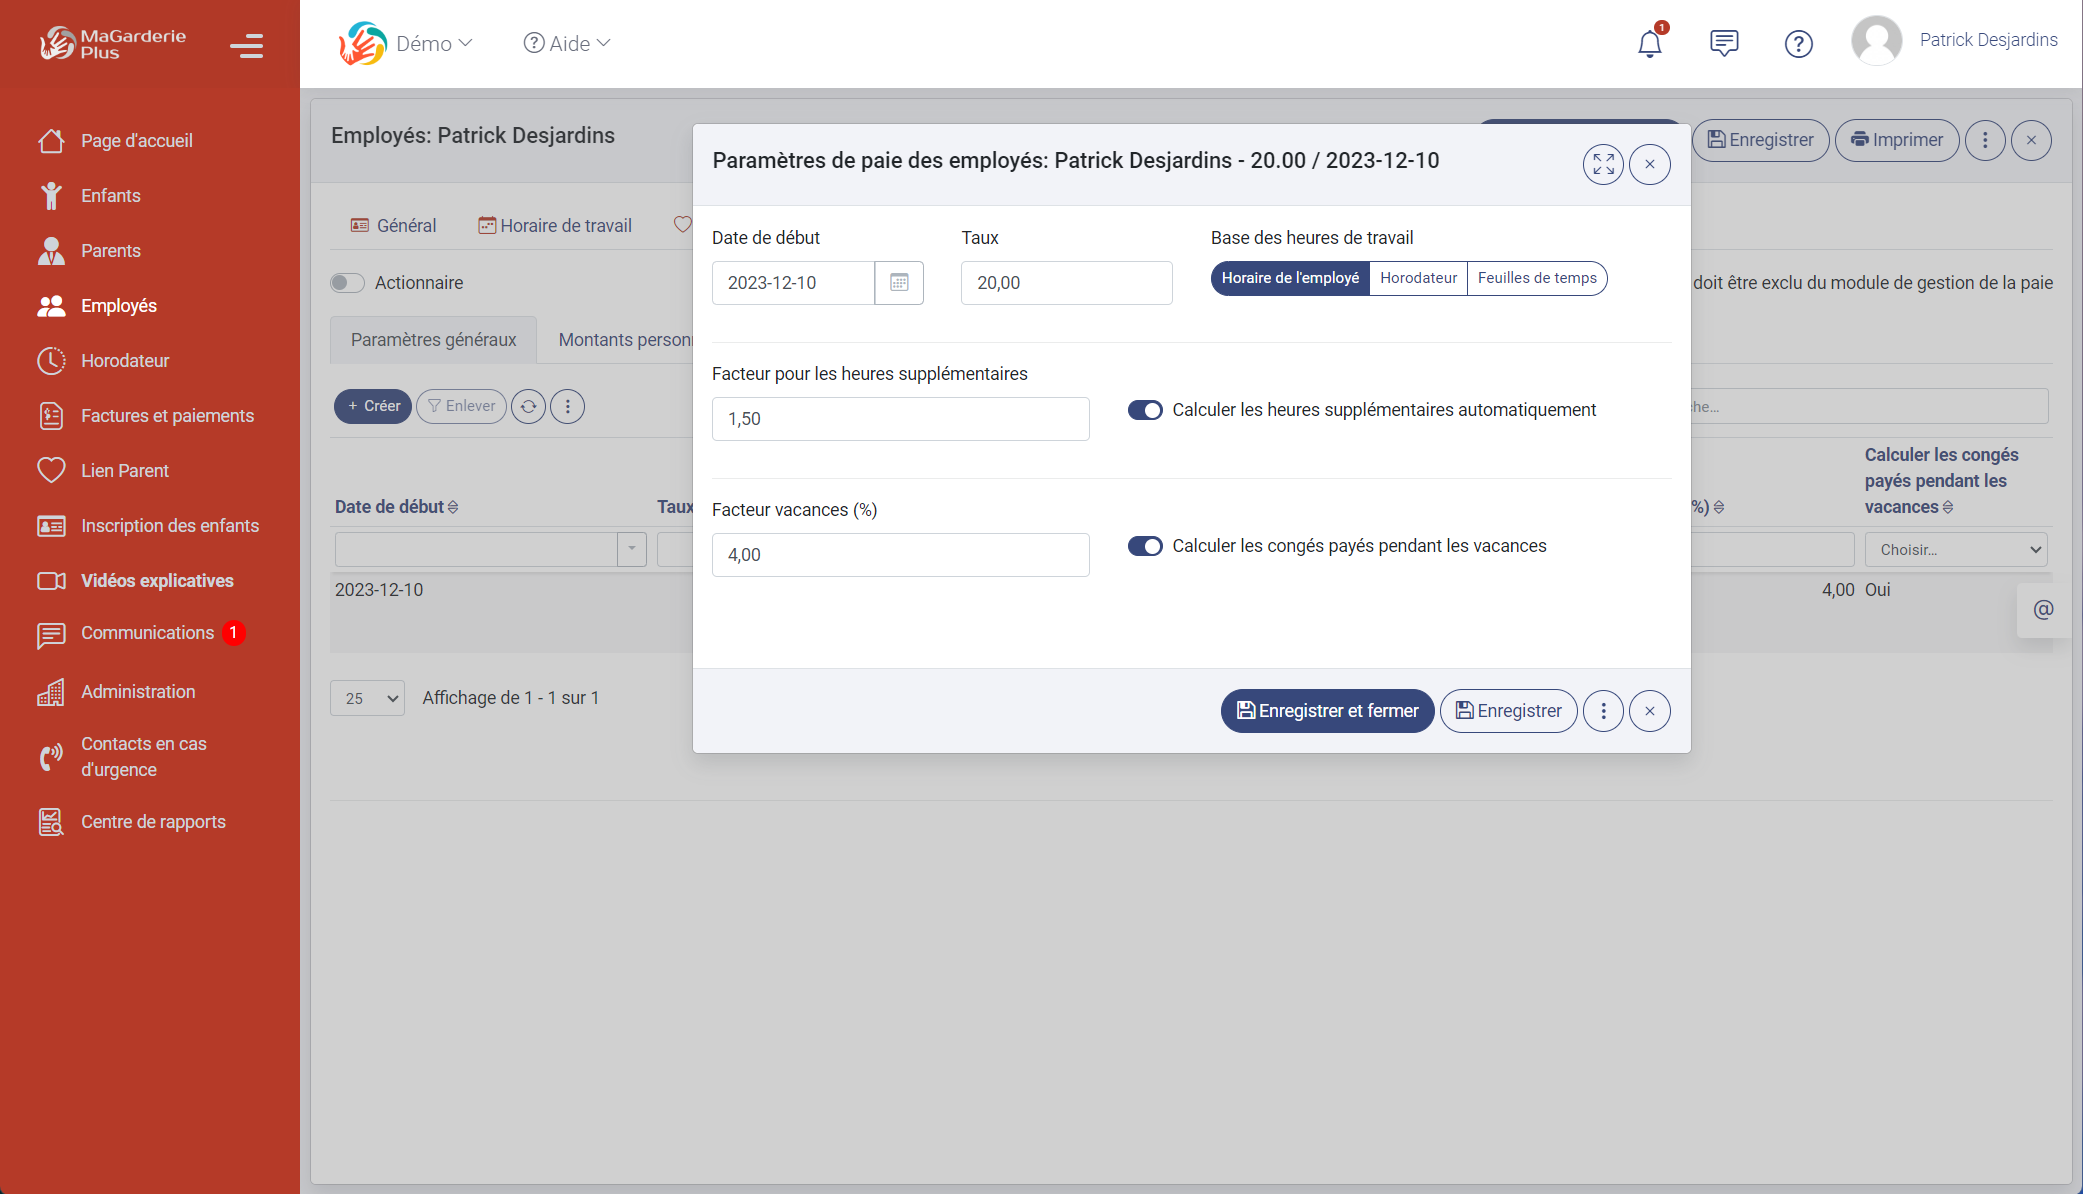Image resolution: width=2083 pixels, height=1194 pixels.
Task: Collapse the sidebar with the hamburger icon
Action: [246, 47]
